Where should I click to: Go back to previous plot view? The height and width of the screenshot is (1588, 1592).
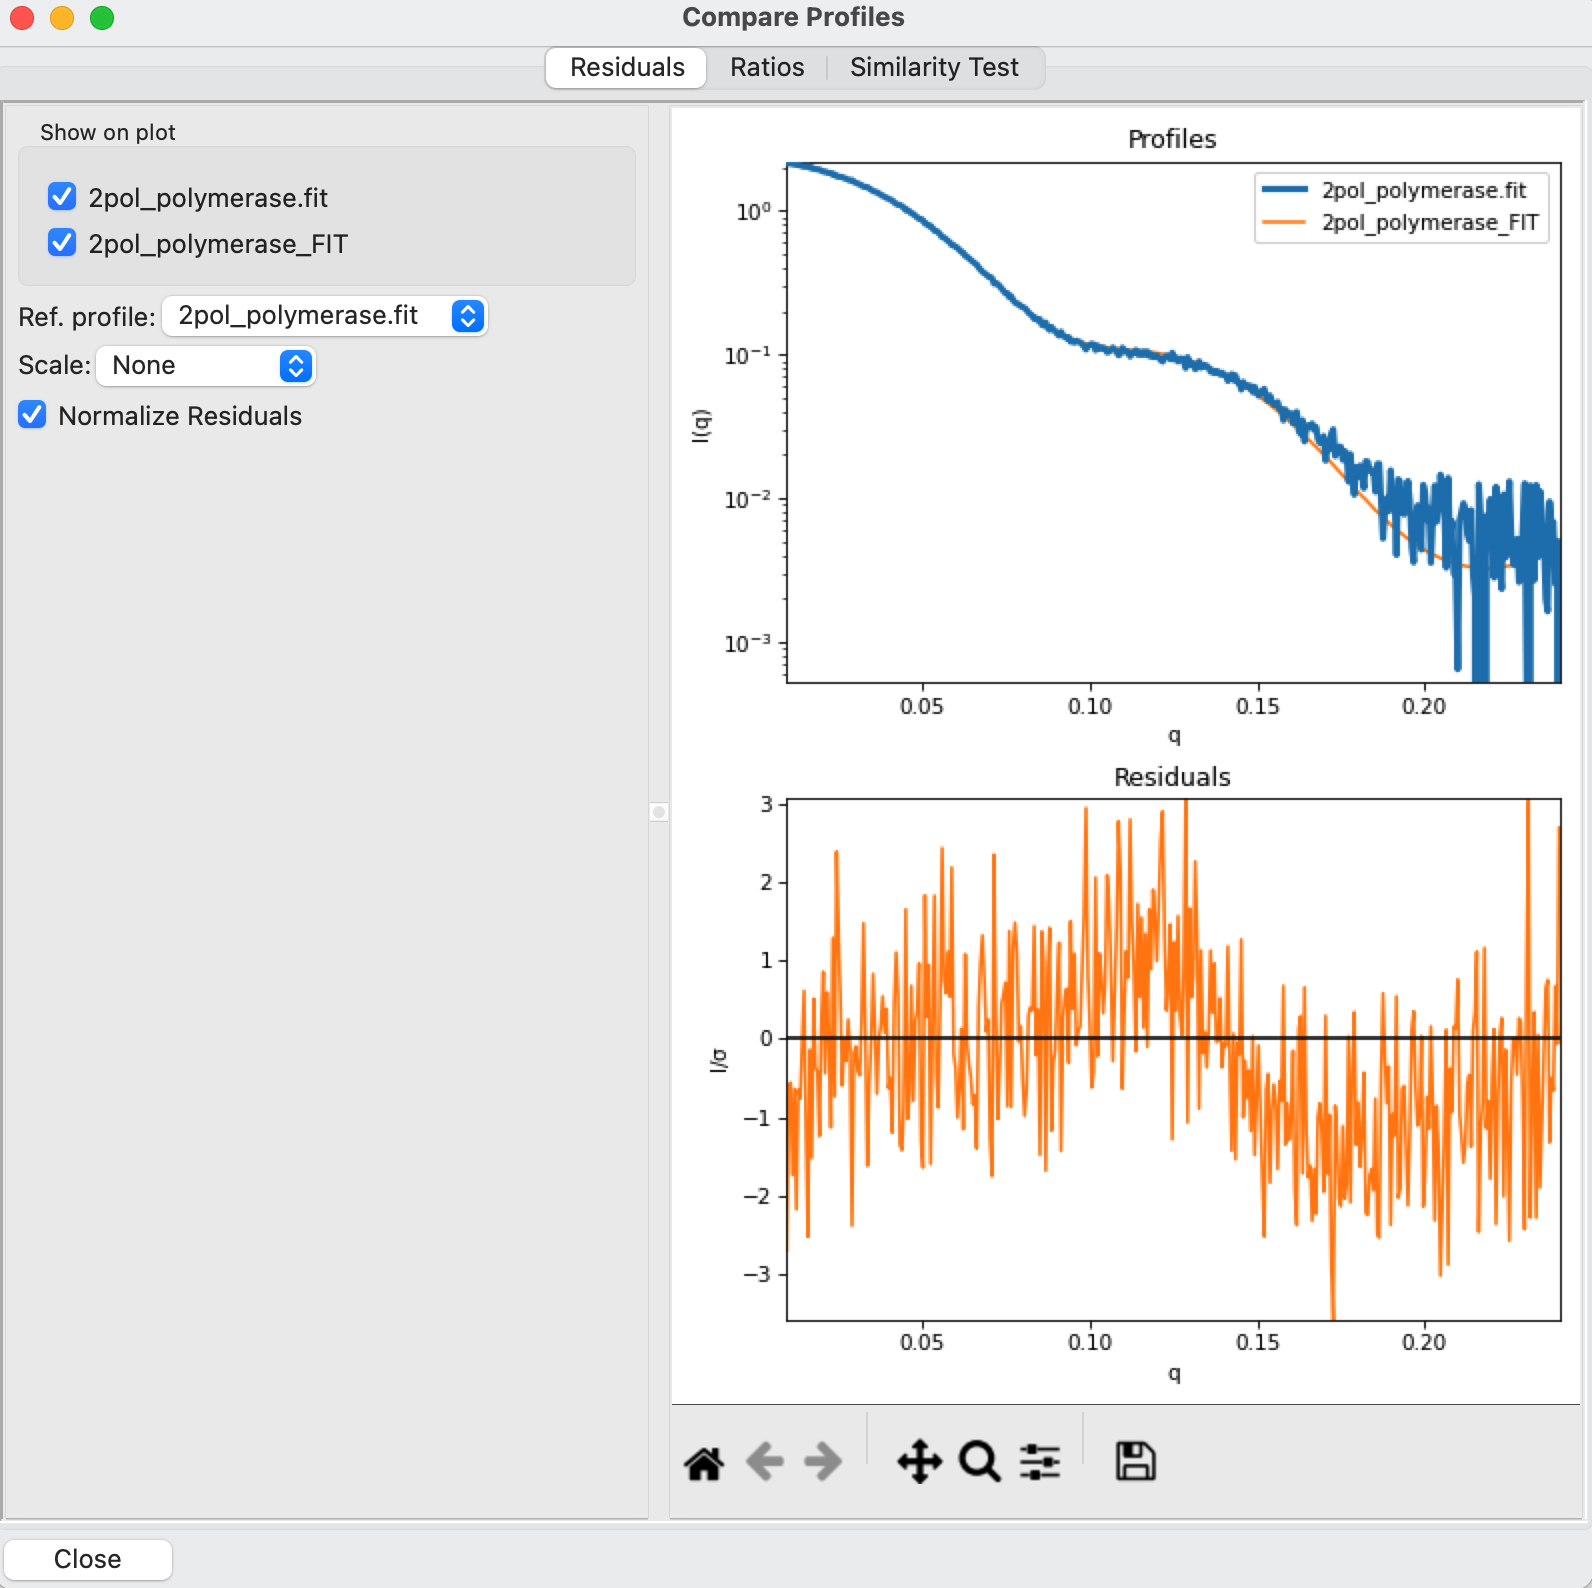[765, 1462]
